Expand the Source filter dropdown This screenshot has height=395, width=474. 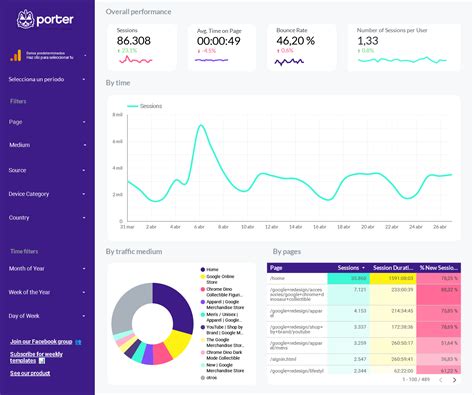pyautogui.click(x=47, y=170)
